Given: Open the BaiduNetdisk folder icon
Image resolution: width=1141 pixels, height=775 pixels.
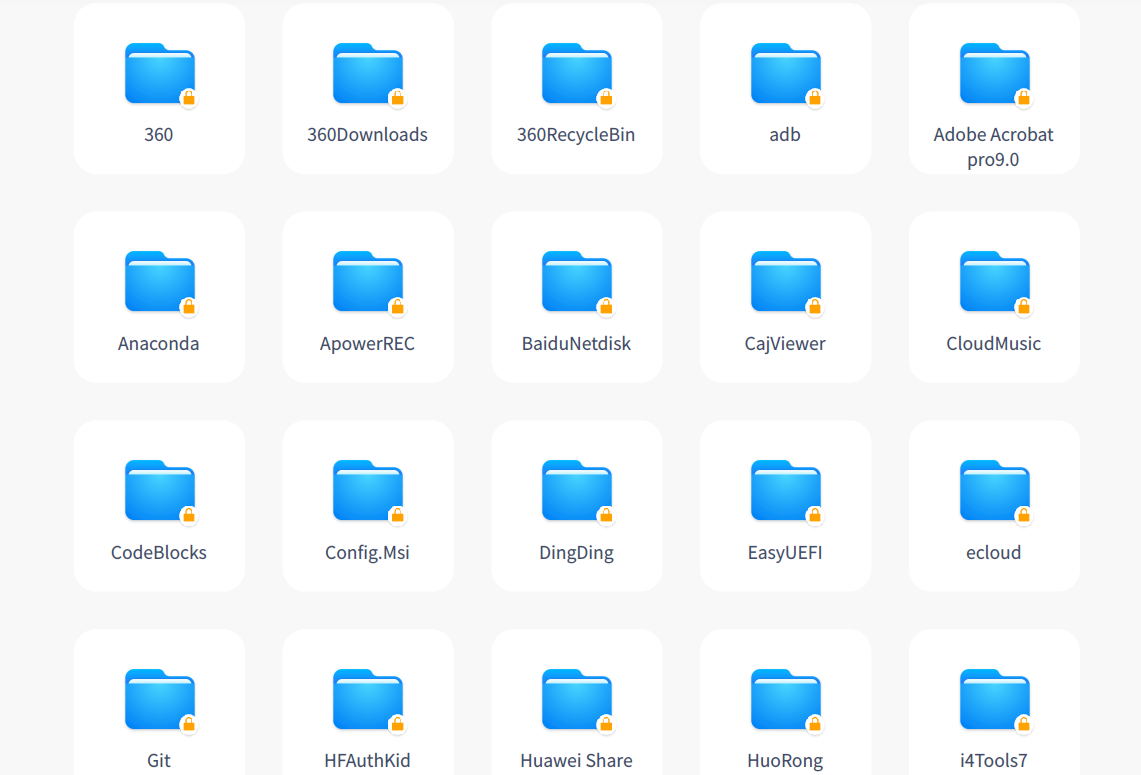Looking at the screenshot, I should point(577,283).
